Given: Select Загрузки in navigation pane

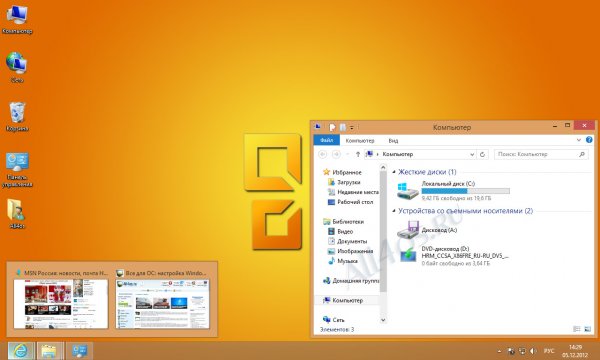Looking at the screenshot, I should pos(348,182).
